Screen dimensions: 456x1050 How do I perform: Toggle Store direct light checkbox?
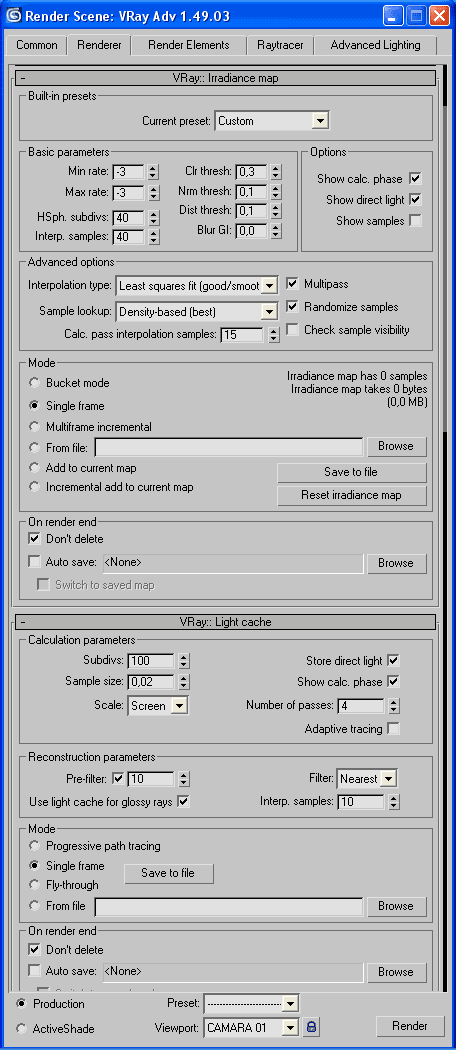click(x=394, y=660)
